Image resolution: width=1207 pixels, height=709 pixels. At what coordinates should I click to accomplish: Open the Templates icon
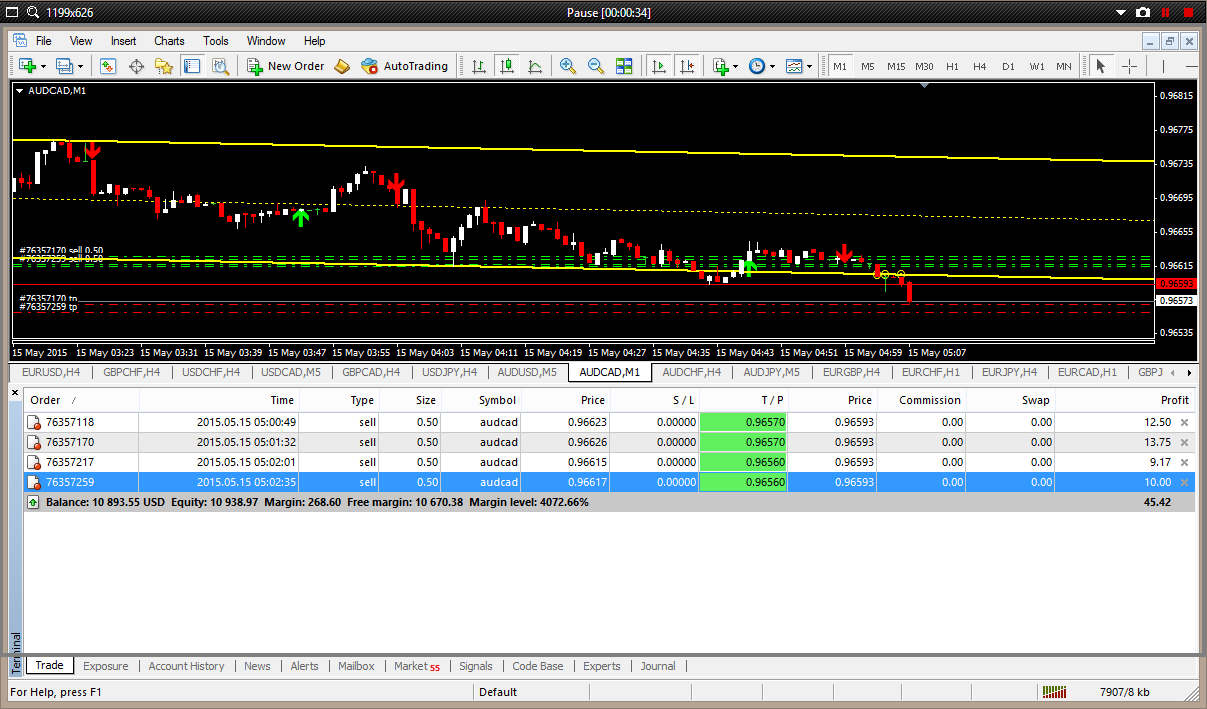coord(794,66)
